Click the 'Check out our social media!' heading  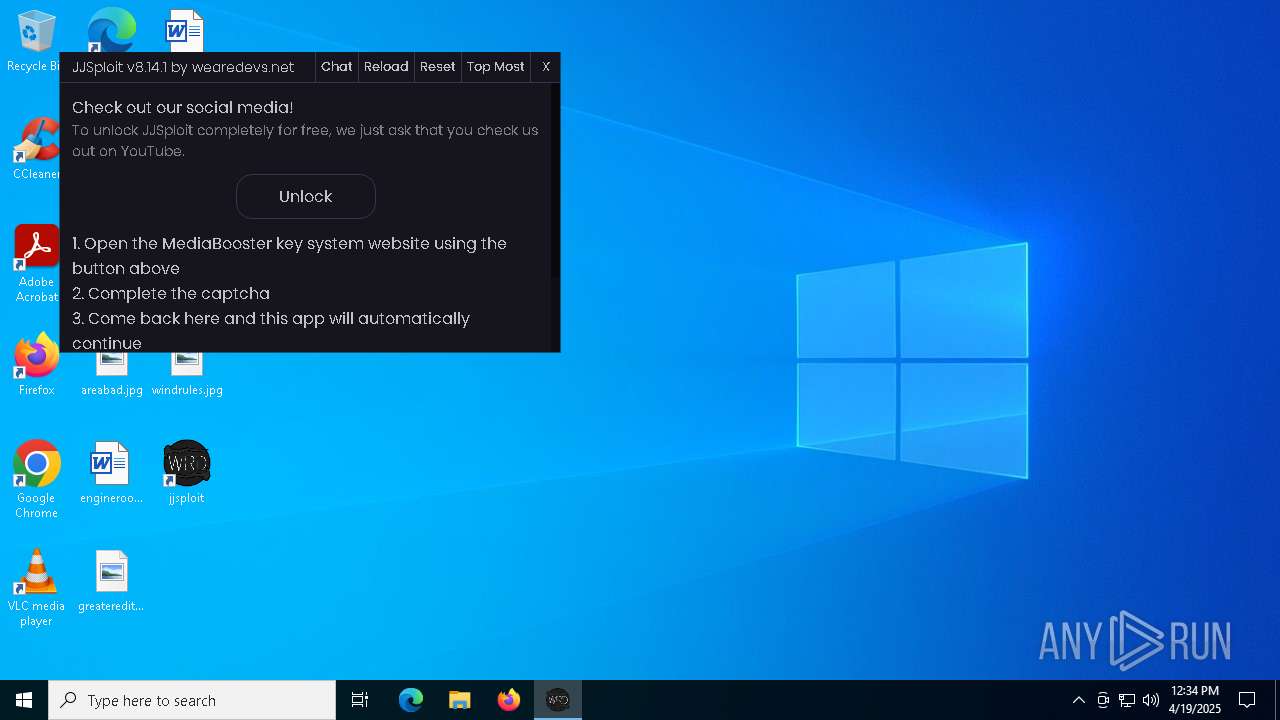[x=182, y=107]
